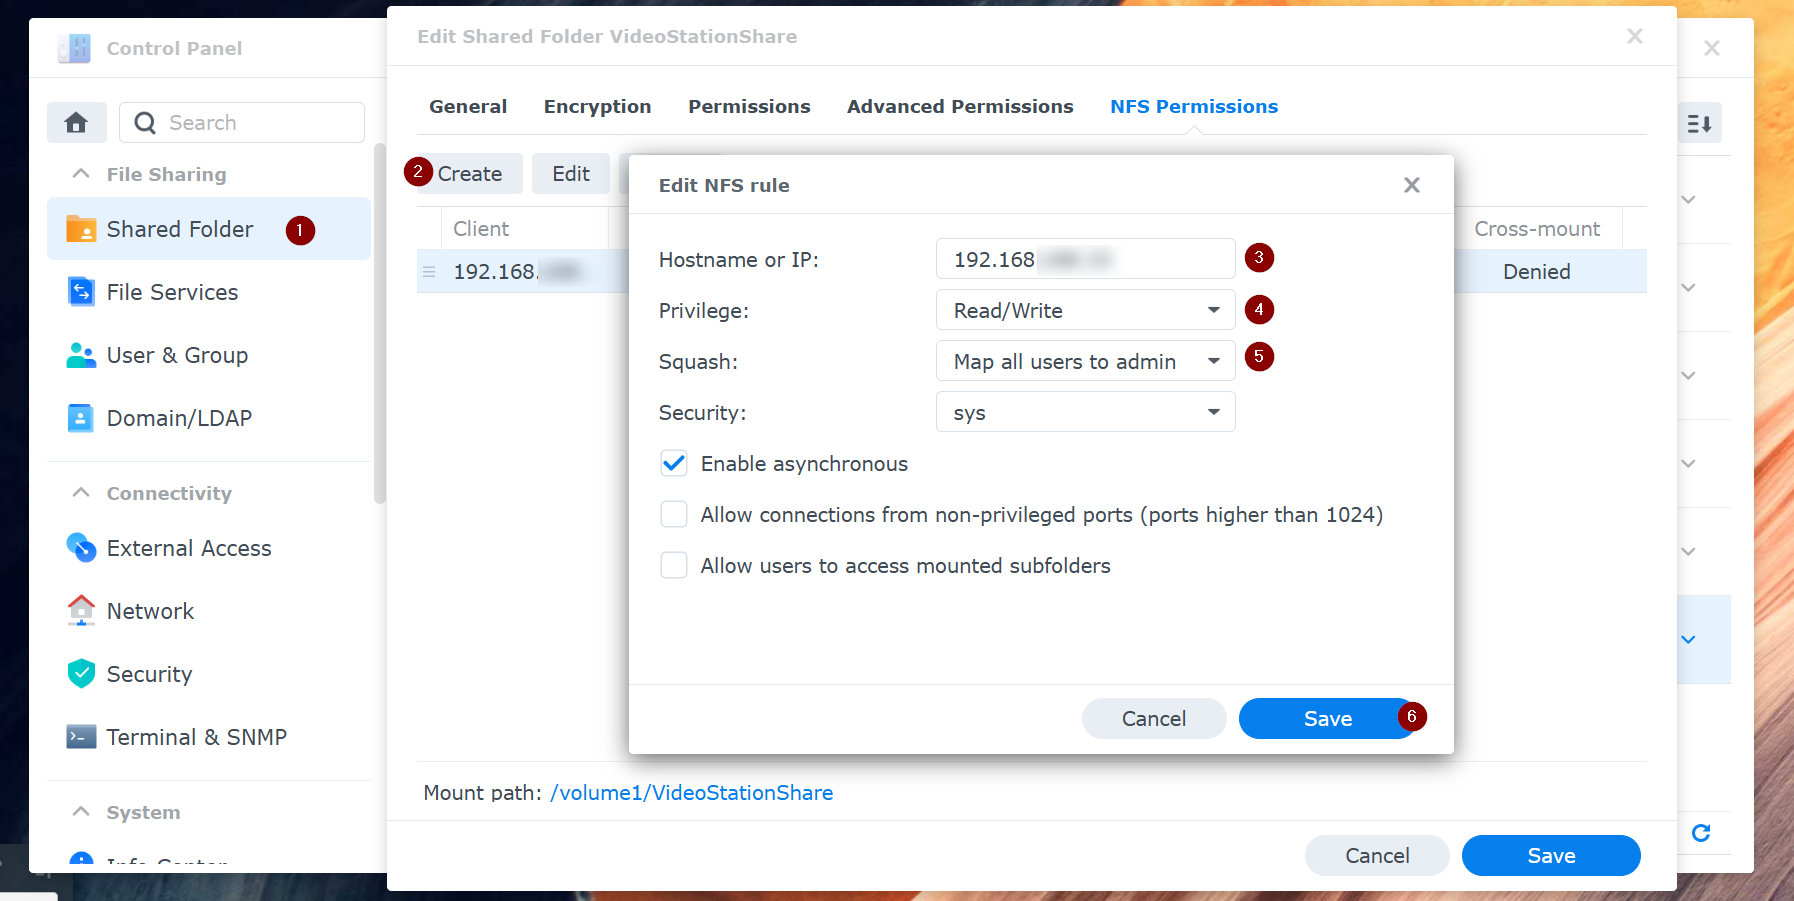Image resolution: width=1794 pixels, height=901 pixels.
Task: Open the Squash Map all users to admin dropdown
Action: click(1086, 361)
